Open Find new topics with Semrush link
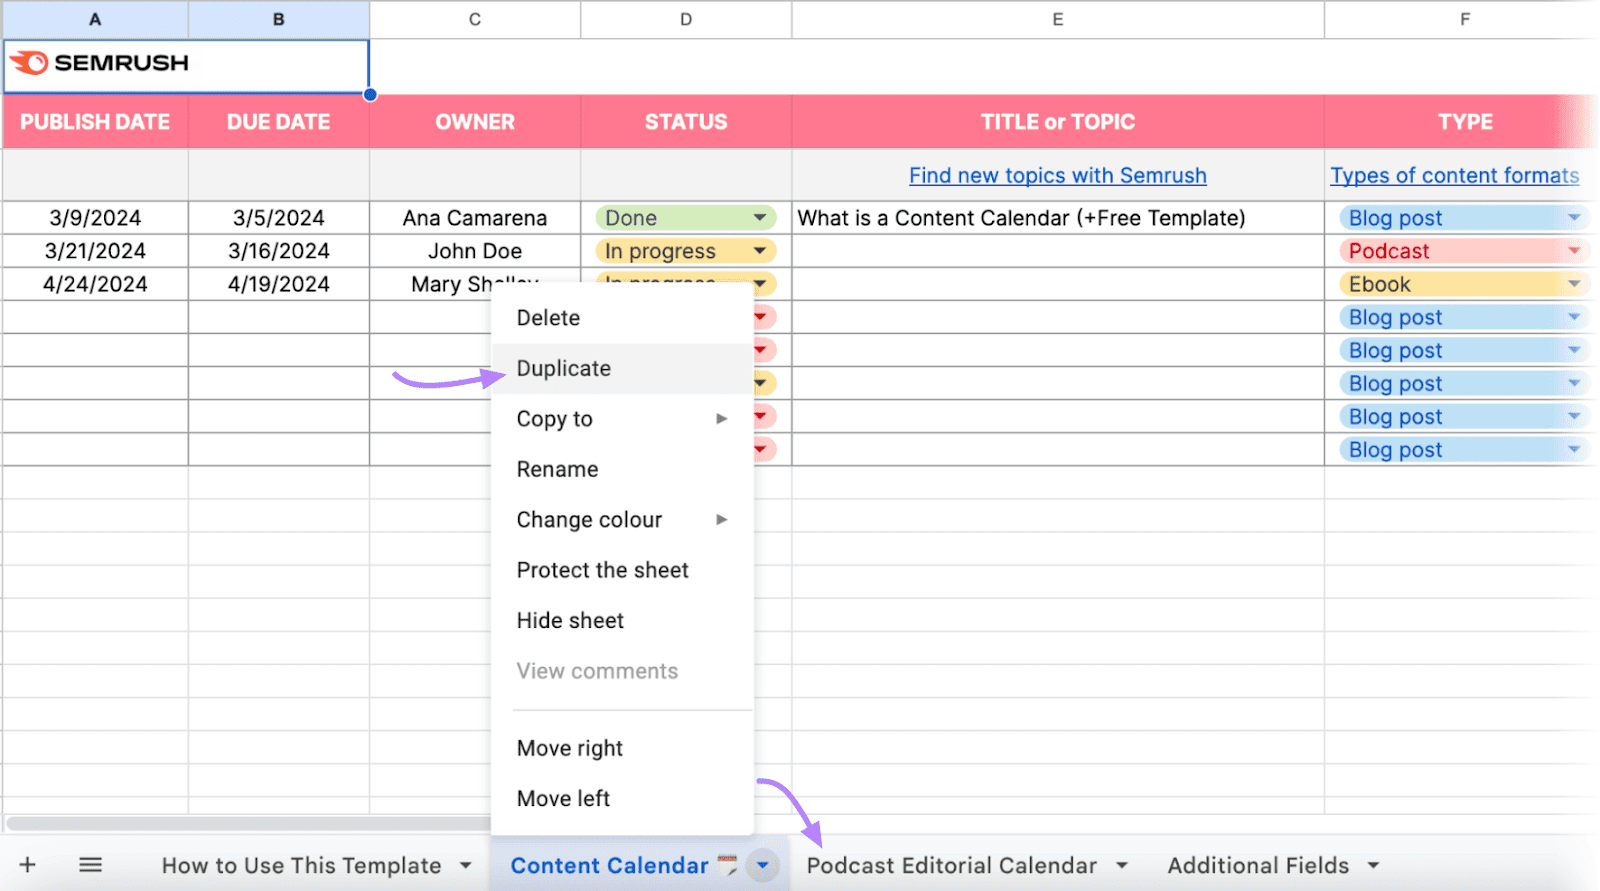The width and height of the screenshot is (1600, 891). point(1057,176)
